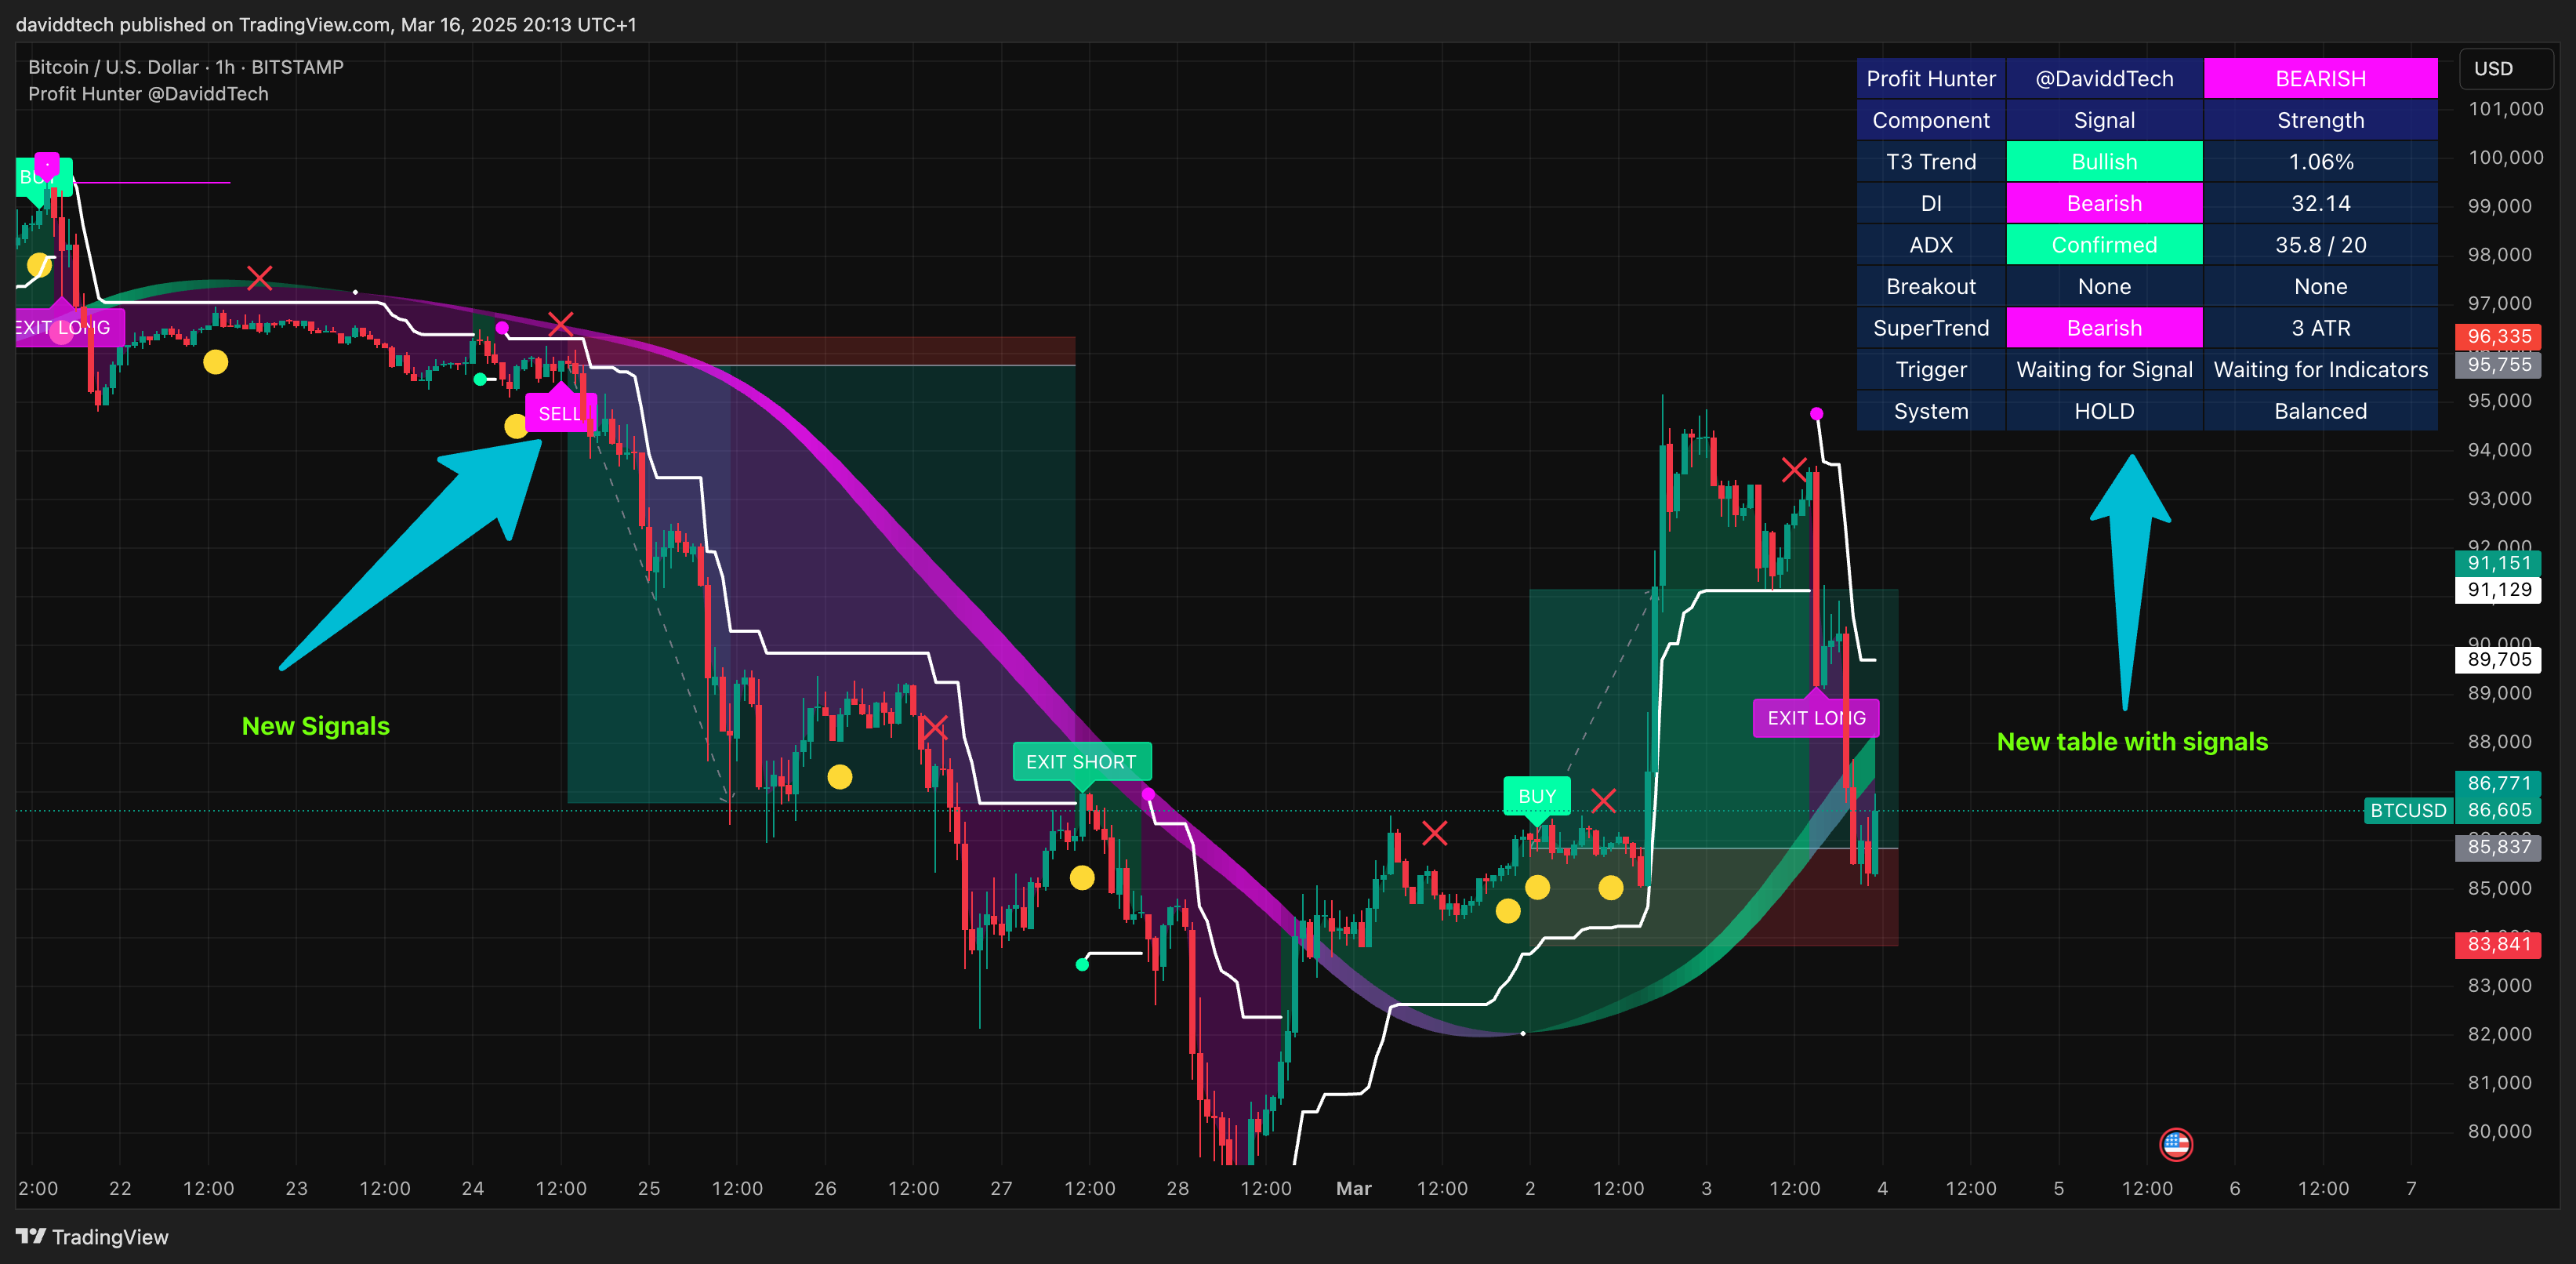The image size is (2576, 1264).
Task: Click the green BUY signal label near Mar 2
Action: coord(1537,796)
